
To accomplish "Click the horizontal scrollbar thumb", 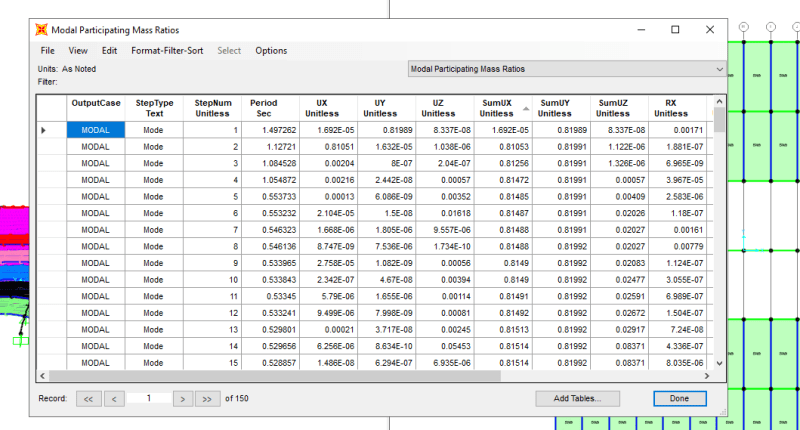I will pyautogui.click(x=274, y=376).
